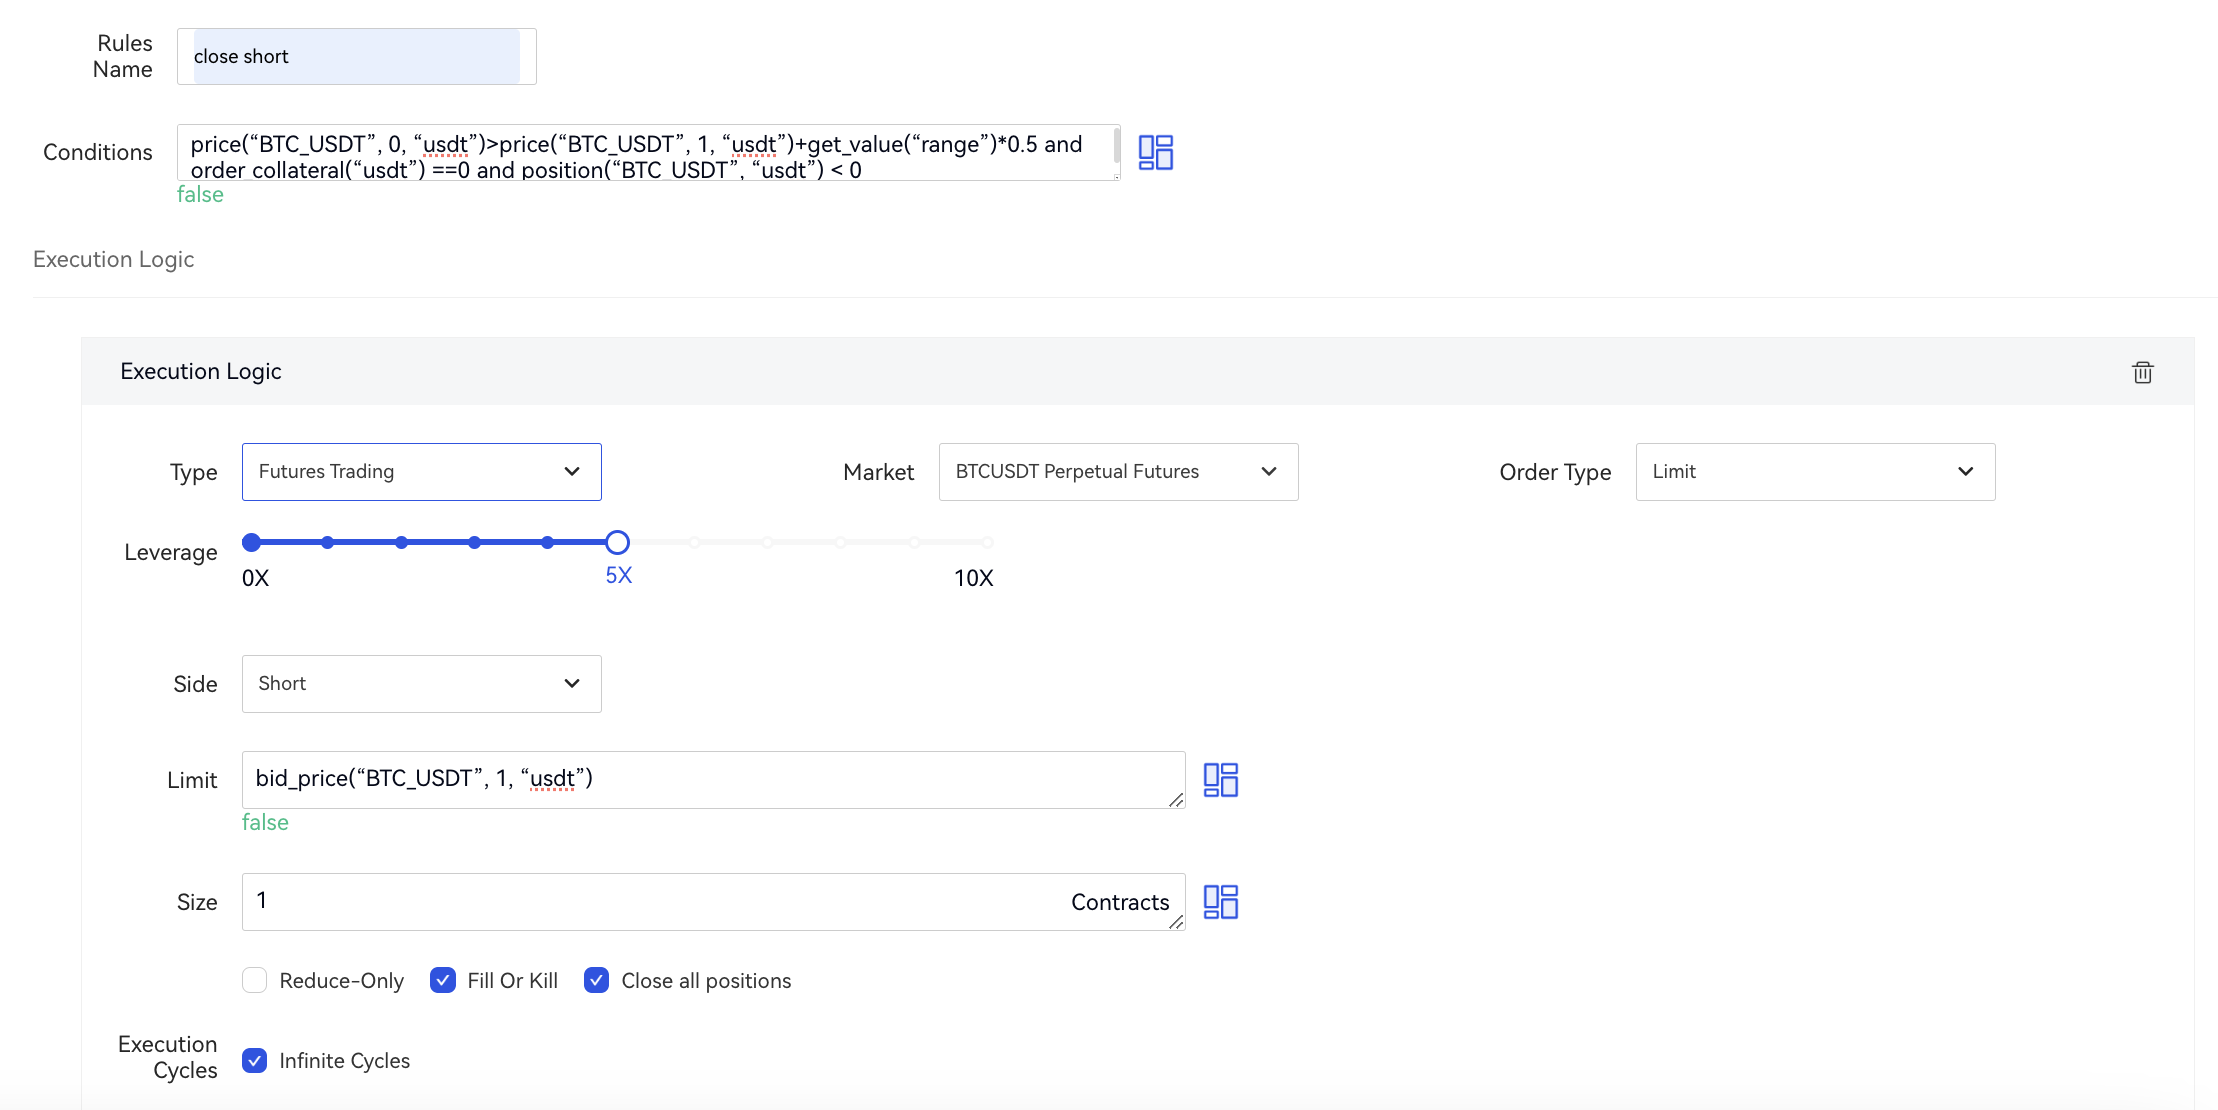This screenshot has height=1110, width=2218.
Task: Click the Rules Name field containing close short
Action: [356, 57]
